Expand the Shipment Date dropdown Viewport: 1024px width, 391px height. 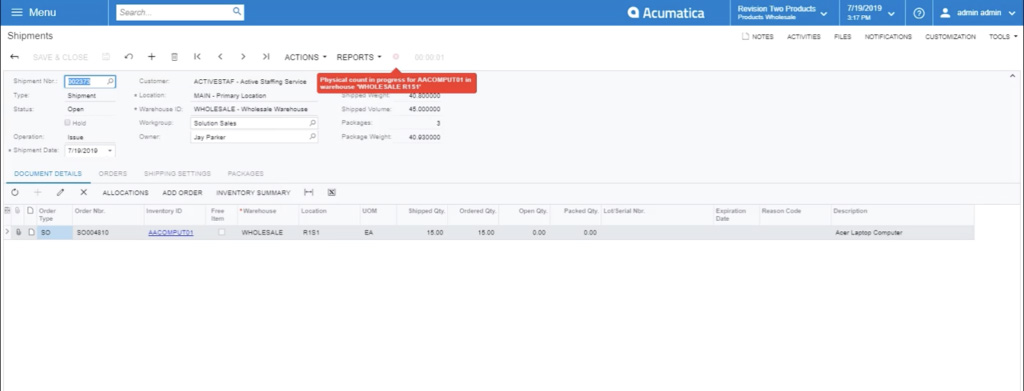[x=110, y=151]
